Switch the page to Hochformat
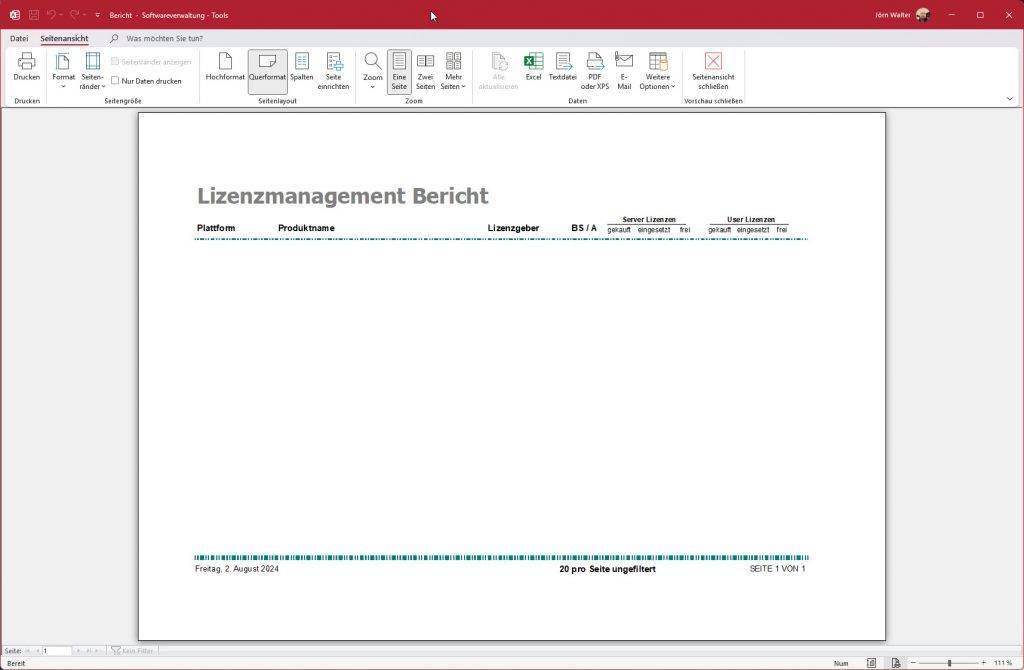The height and width of the screenshot is (670, 1024). tap(225, 70)
